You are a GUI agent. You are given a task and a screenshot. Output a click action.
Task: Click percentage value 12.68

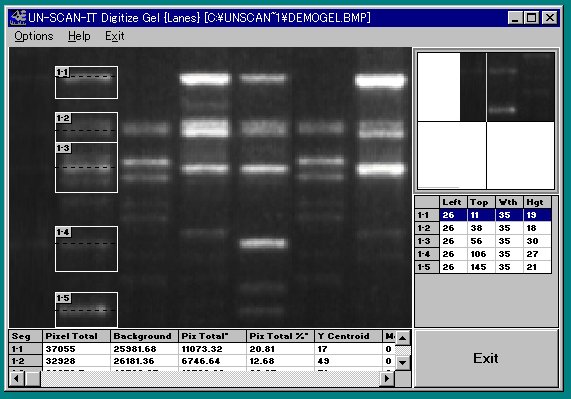tap(280, 361)
